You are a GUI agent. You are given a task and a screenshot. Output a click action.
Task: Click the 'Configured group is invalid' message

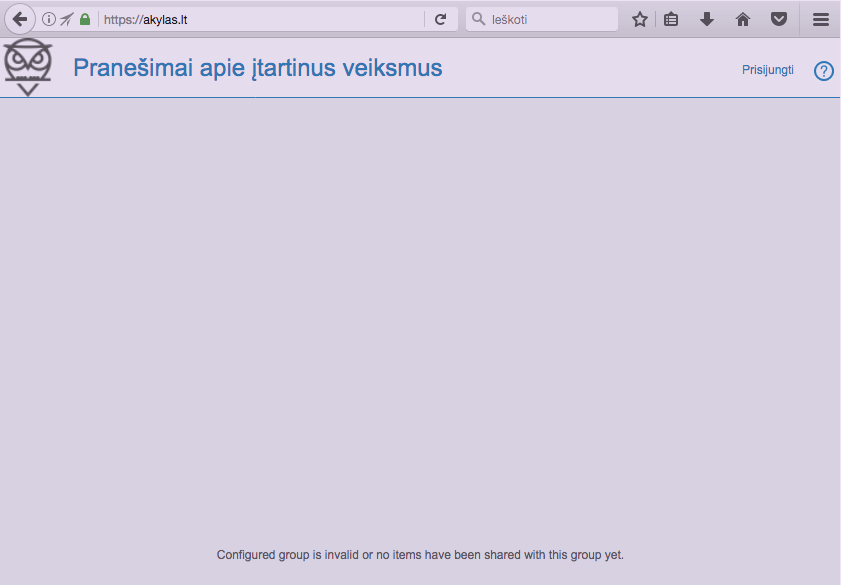click(x=420, y=554)
